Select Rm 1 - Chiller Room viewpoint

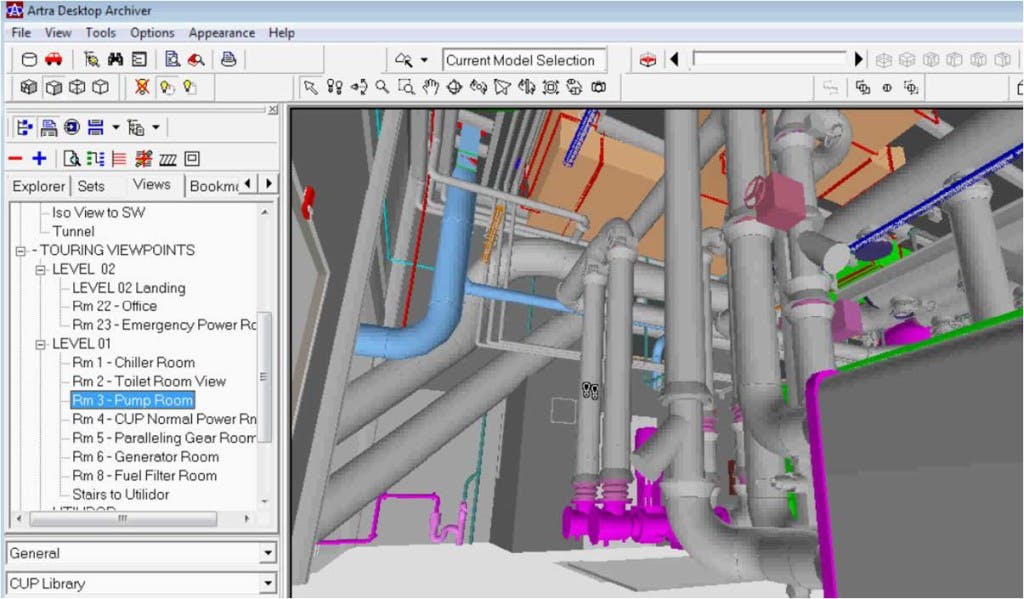pos(133,363)
